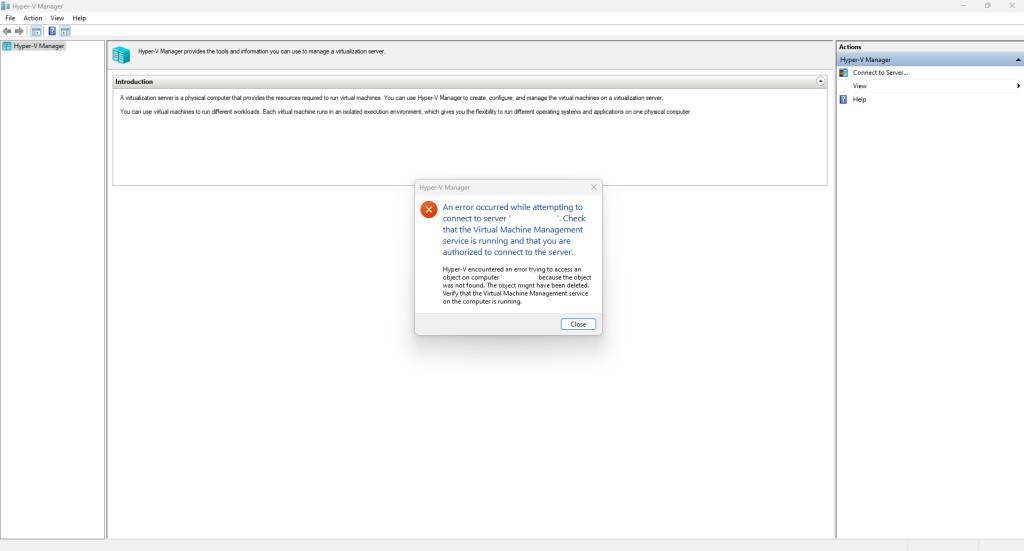Click the Connect to Server icon
Image resolution: width=1024 pixels, height=551 pixels.
click(x=844, y=72)
